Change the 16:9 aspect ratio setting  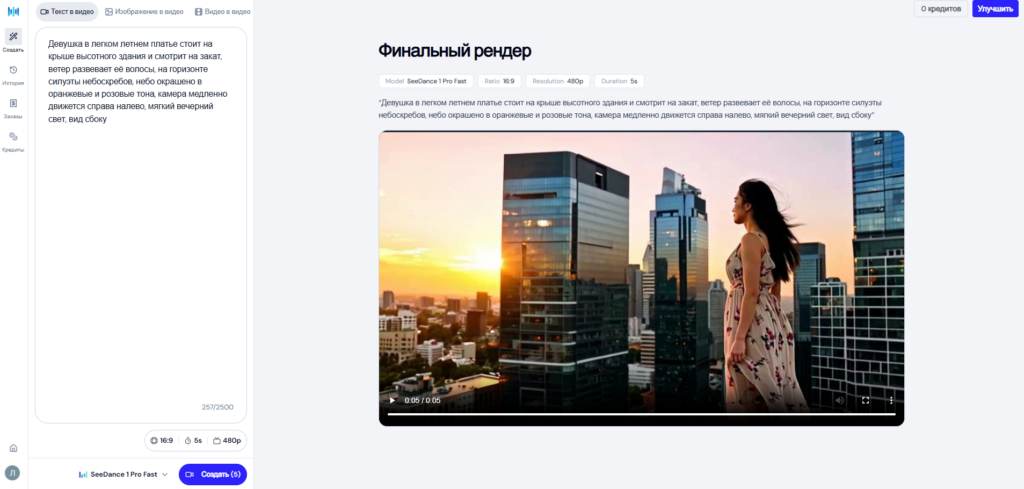161,441
